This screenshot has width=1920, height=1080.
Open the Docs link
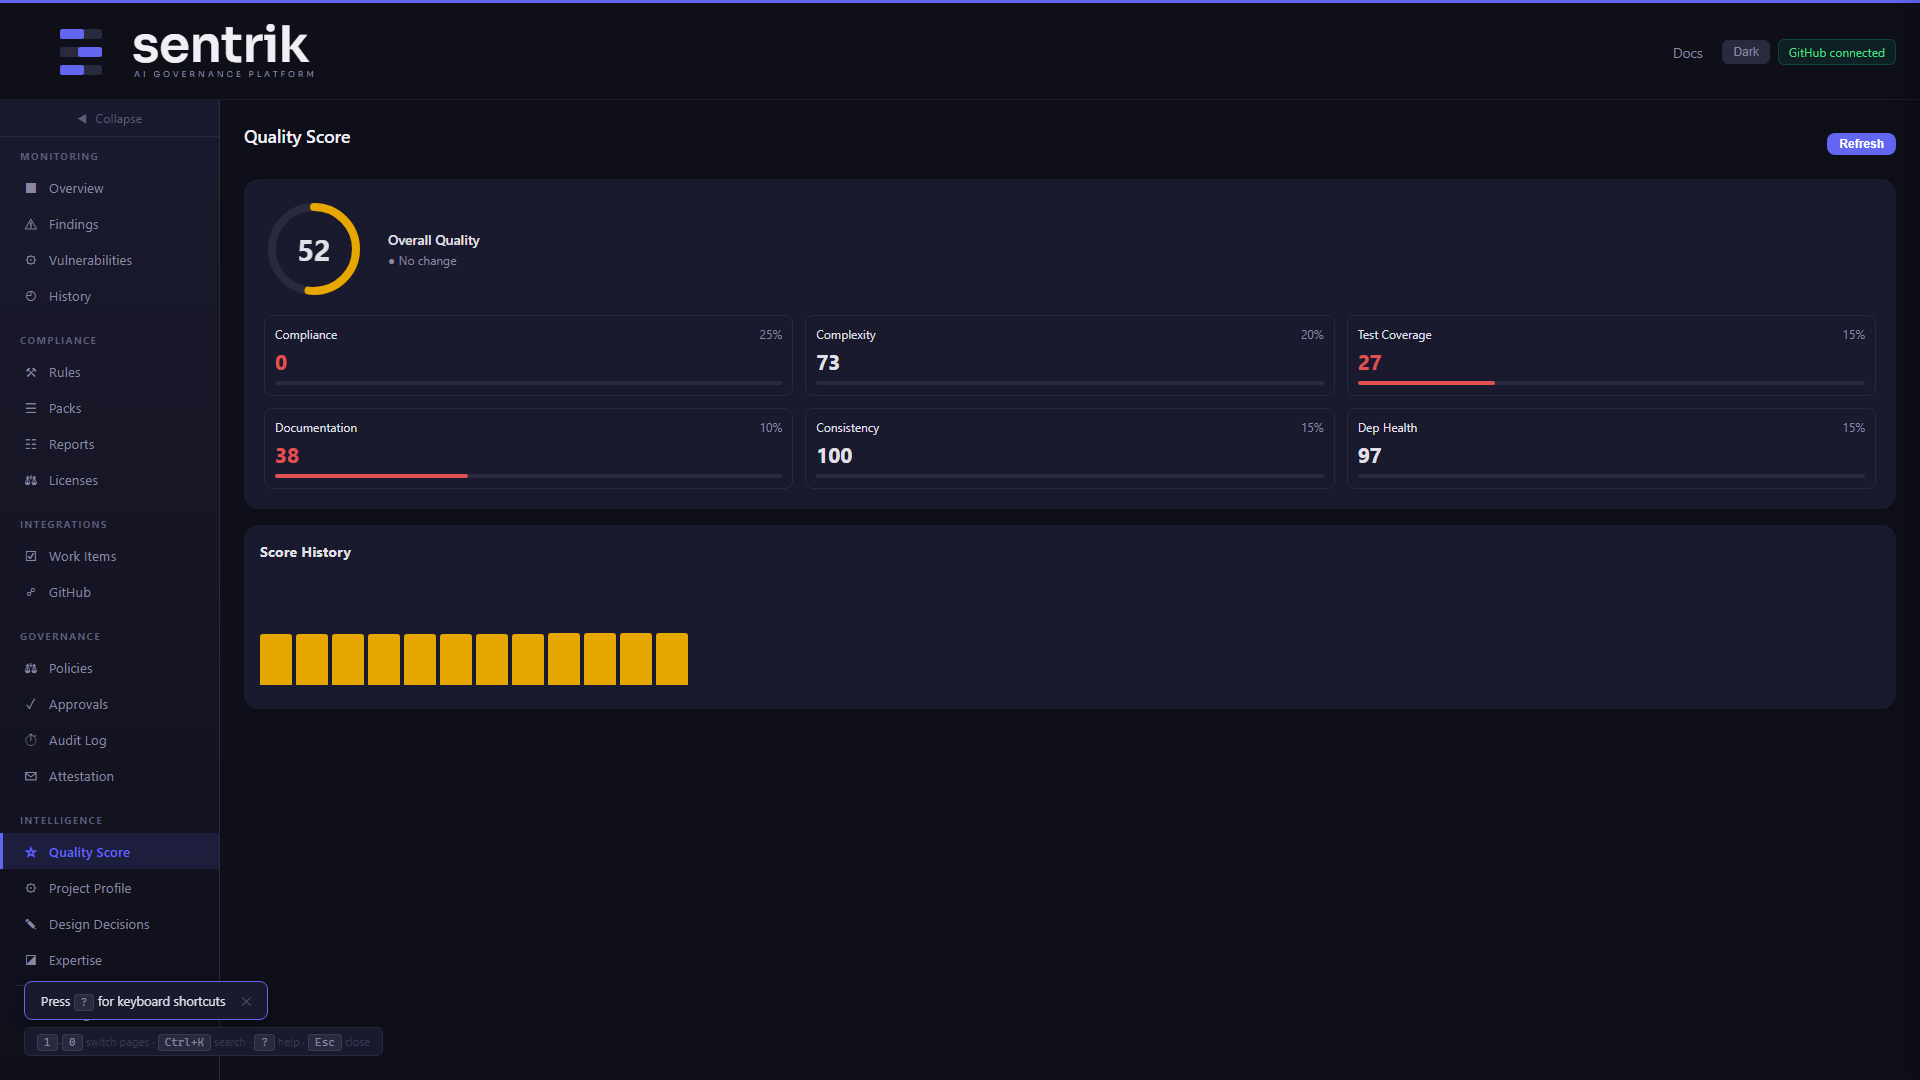click(x=1687, y=53)
